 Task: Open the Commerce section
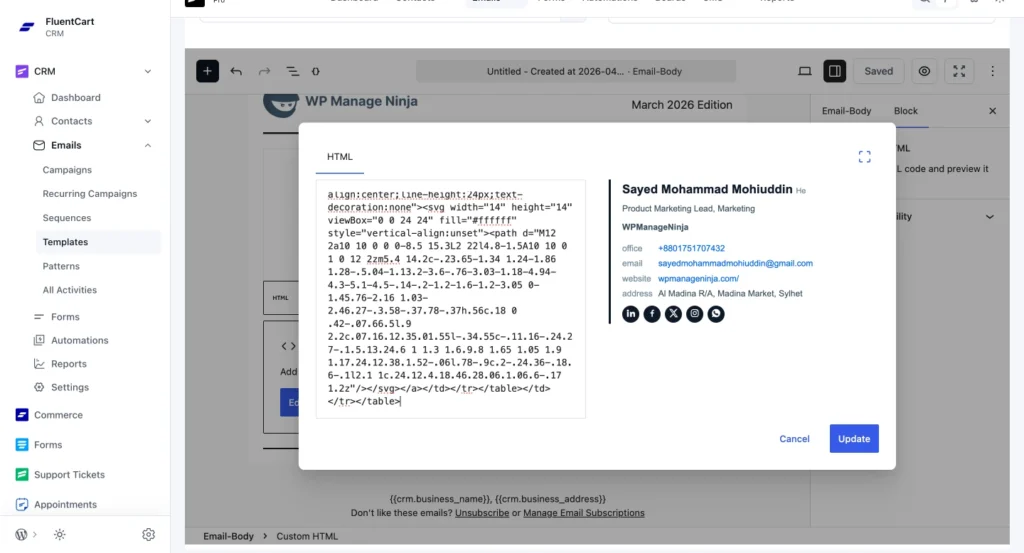tap(58, 415)
